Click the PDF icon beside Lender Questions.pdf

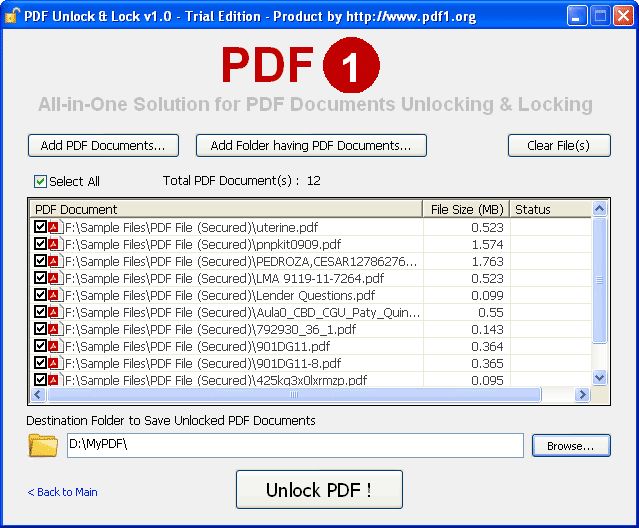point(55,295)
